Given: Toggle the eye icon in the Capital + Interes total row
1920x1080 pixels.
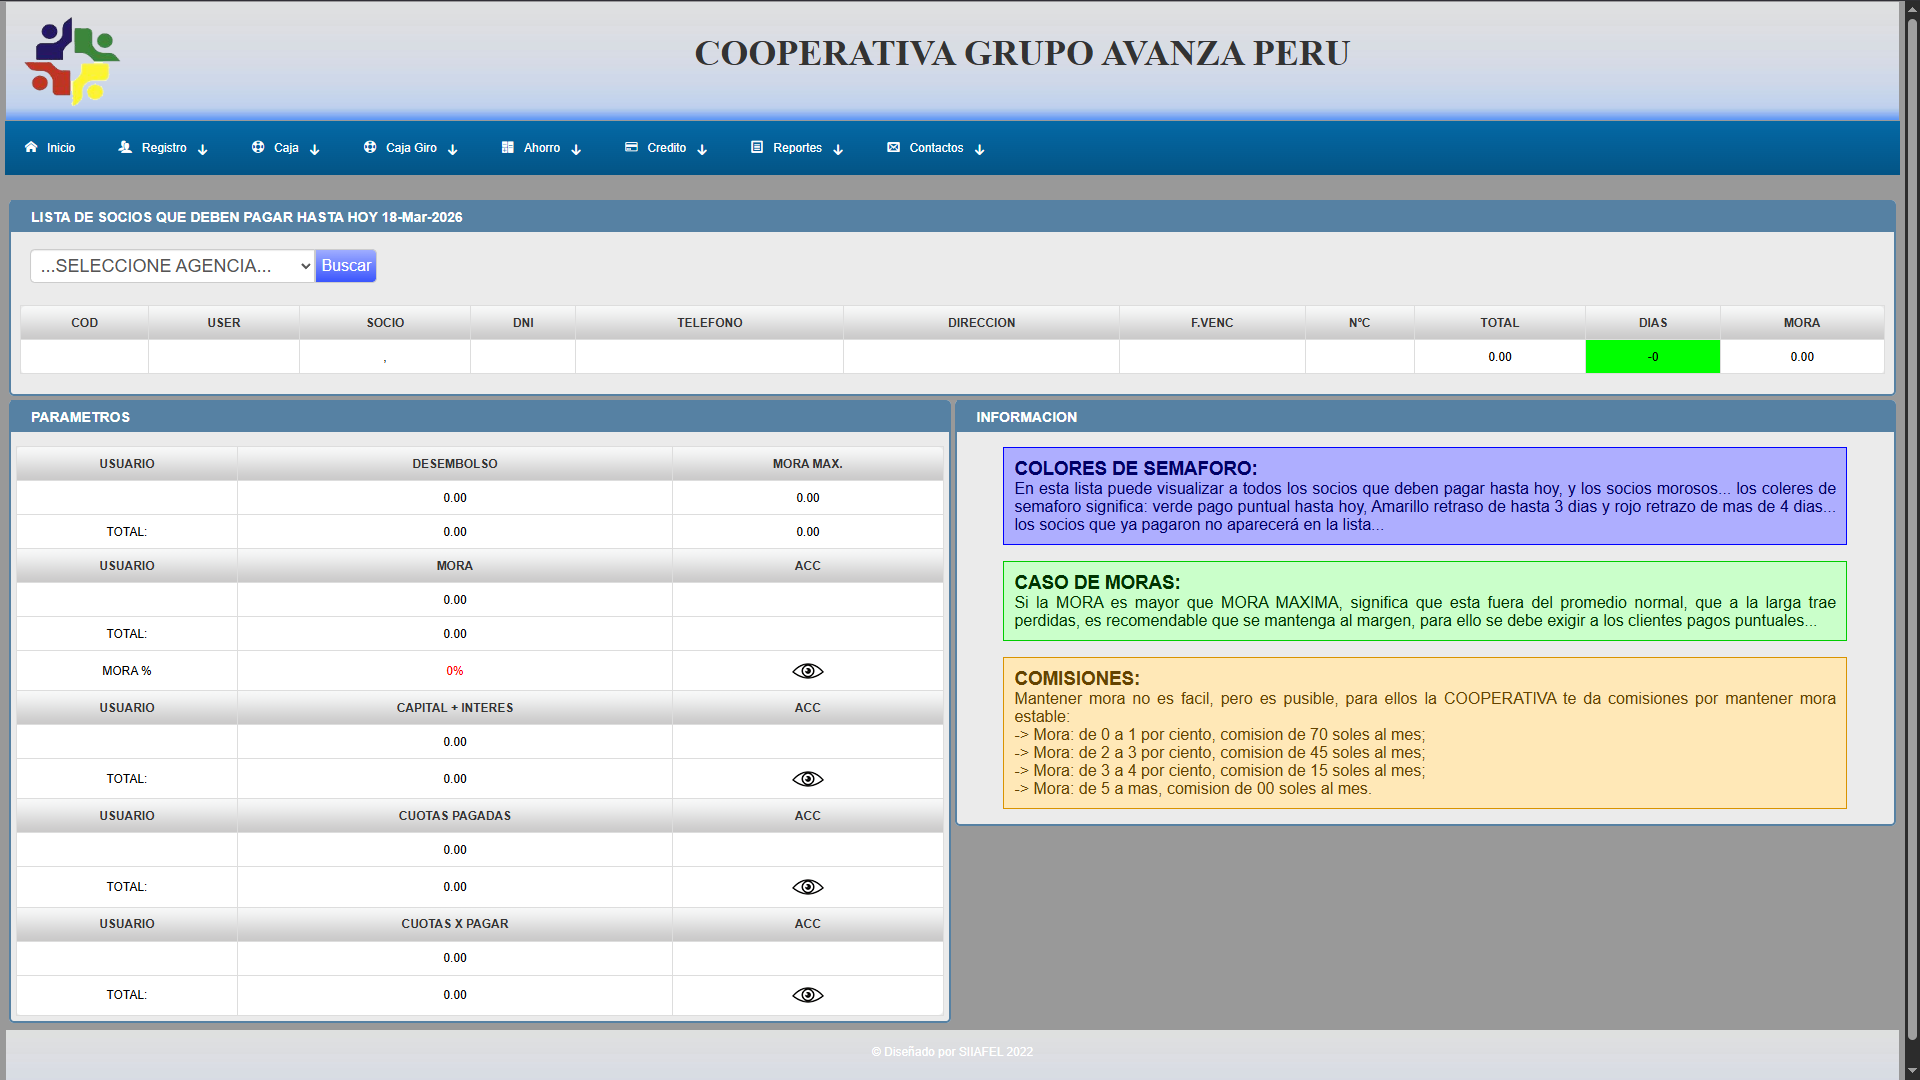Looking at the screenshot, I should (x=807, y=779).
